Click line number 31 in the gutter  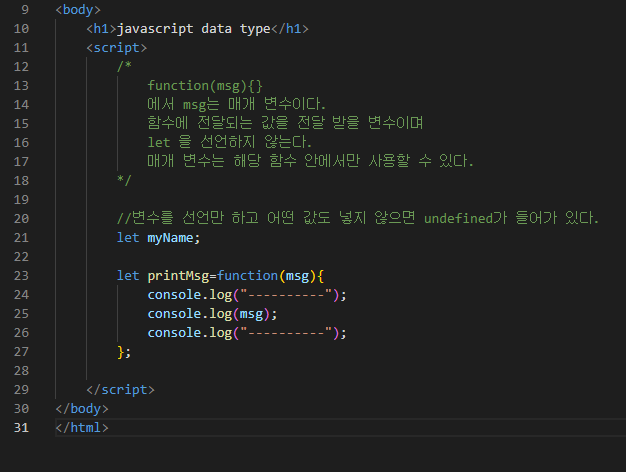point(21,428)
